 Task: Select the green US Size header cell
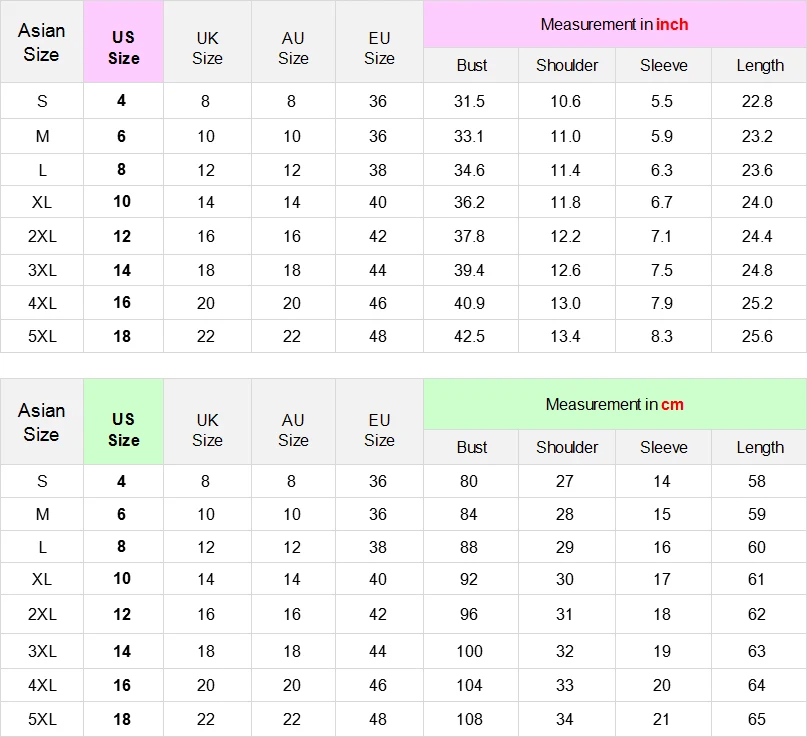pyautogui.click(x=124, y=422)
